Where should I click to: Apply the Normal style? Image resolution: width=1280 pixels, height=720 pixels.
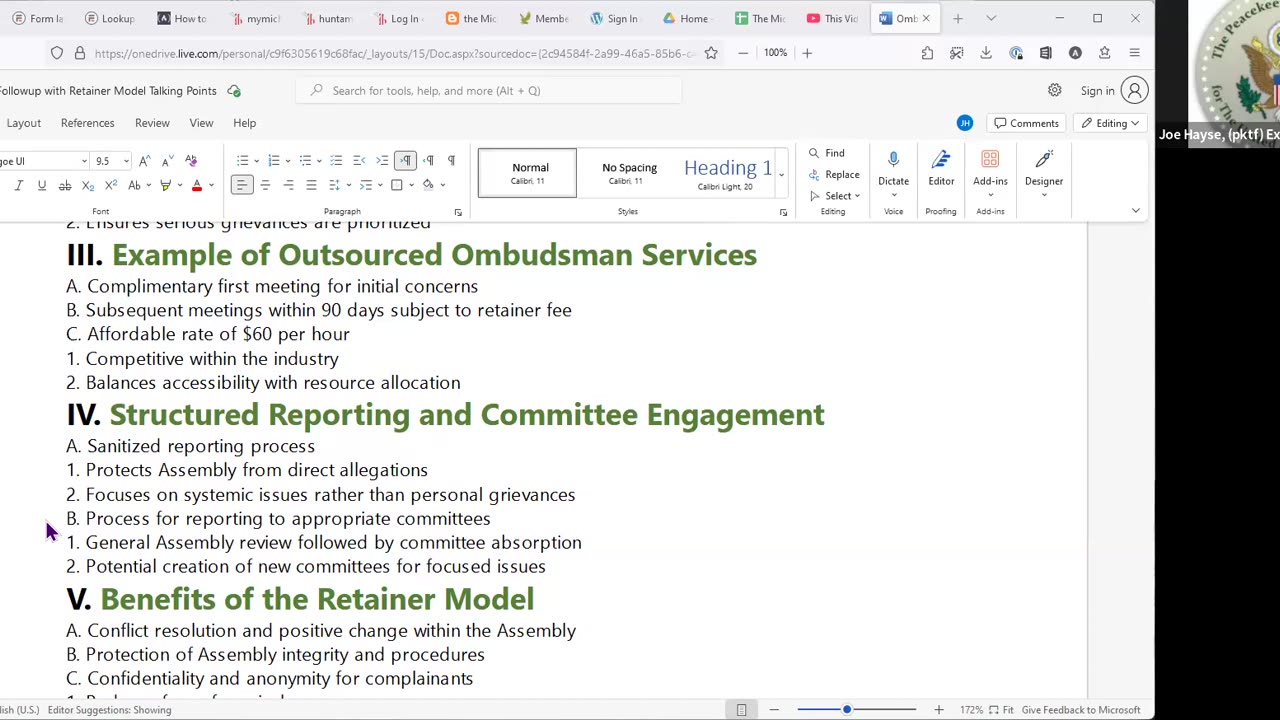click(527, 173)
